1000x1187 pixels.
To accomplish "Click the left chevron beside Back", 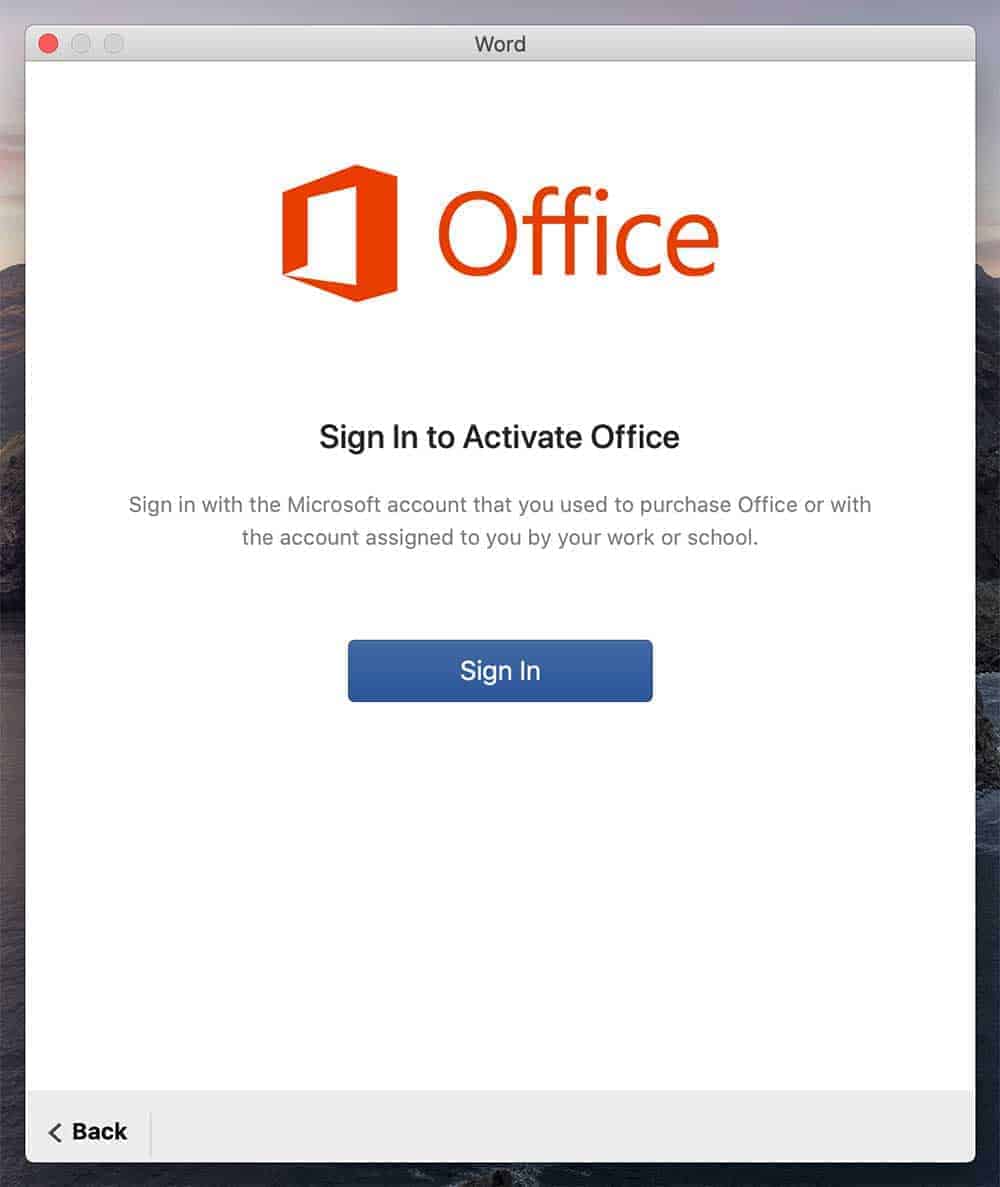I will [55, 1132].
